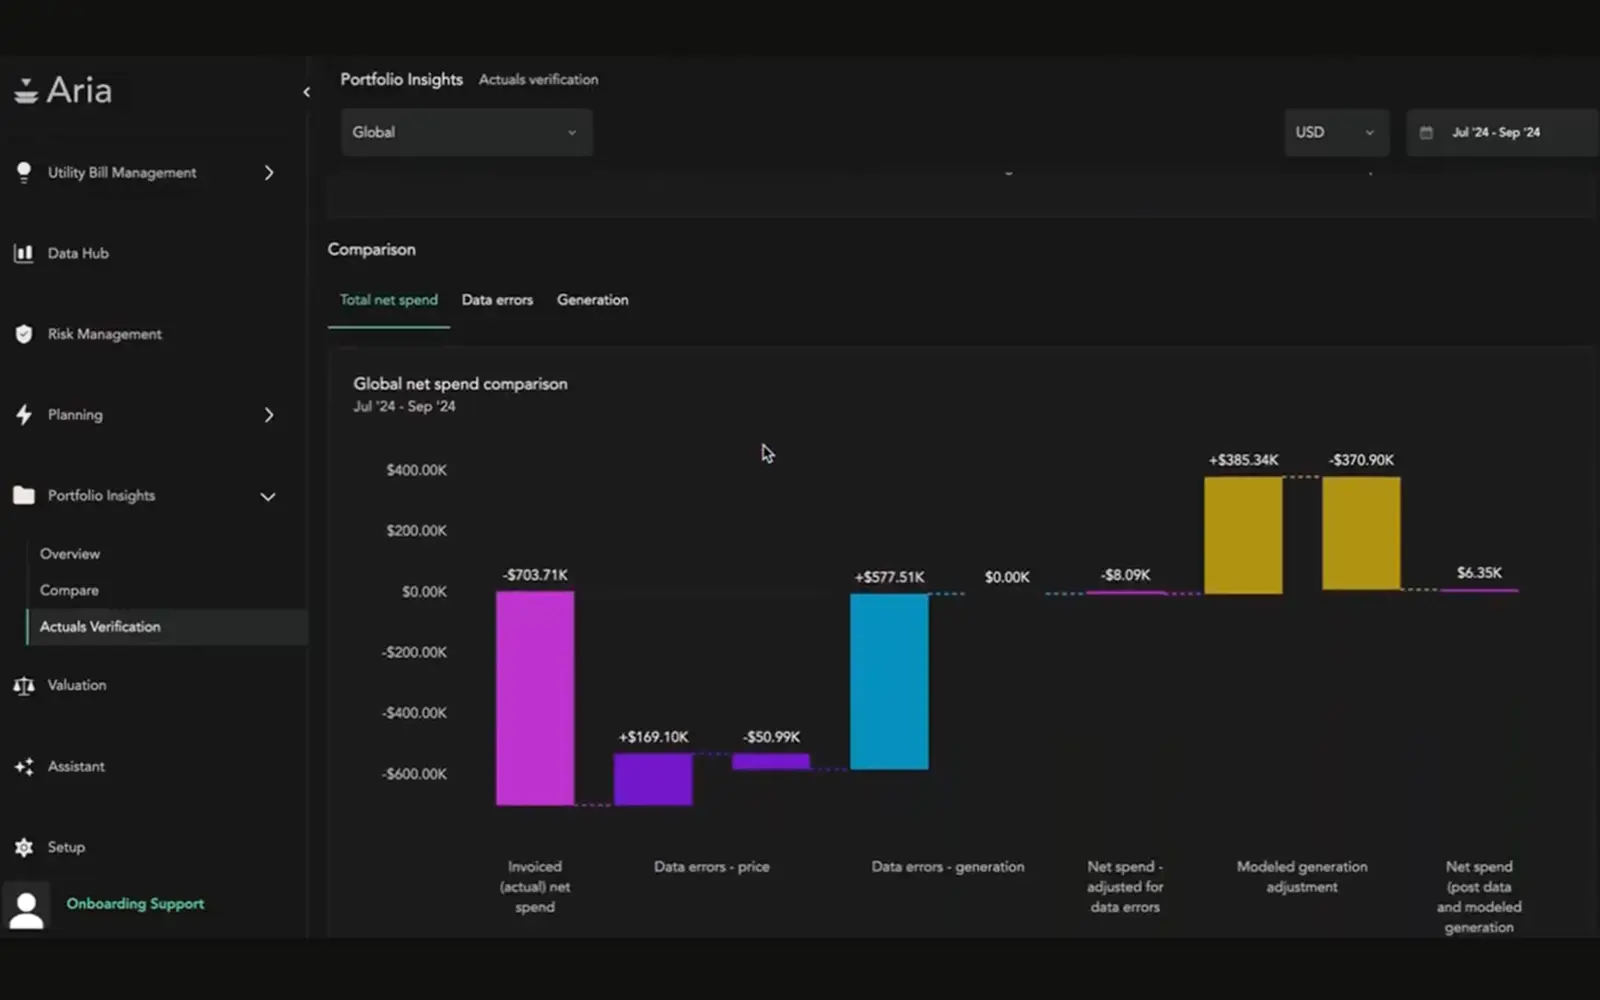
Task: Switch to the Data errors tab
Action: pos(497,299)
